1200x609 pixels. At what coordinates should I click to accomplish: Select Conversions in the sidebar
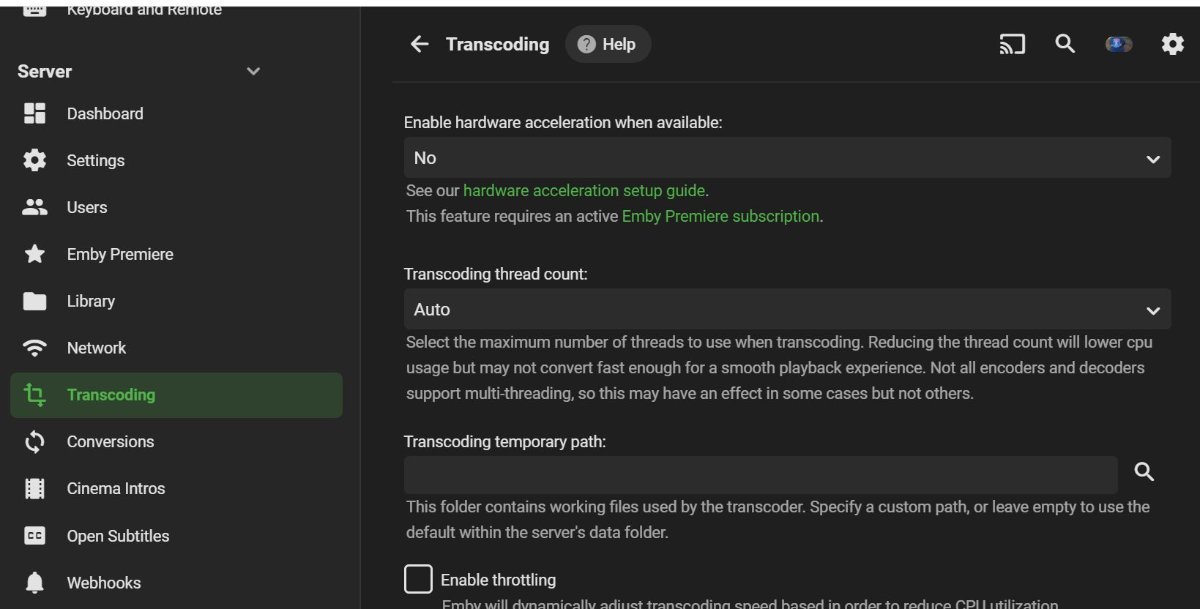[x=110, y=441]
